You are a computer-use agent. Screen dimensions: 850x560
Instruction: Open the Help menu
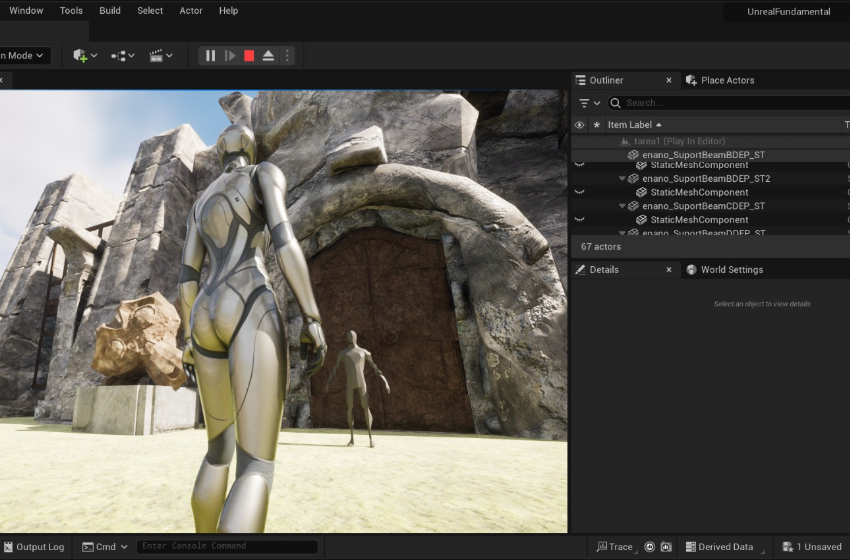pyautogui.click(x=228, y=10)
